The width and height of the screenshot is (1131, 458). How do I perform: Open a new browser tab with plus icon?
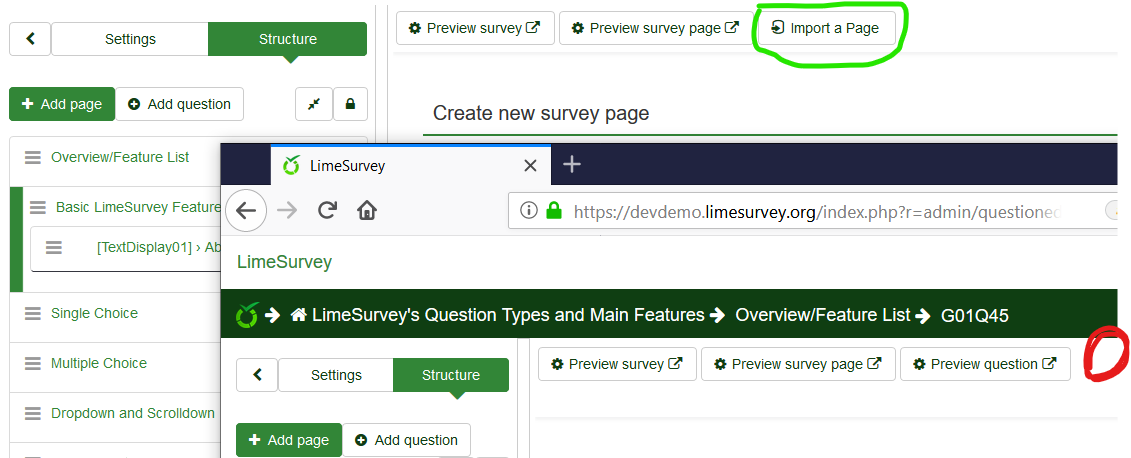tap(572, 164)
